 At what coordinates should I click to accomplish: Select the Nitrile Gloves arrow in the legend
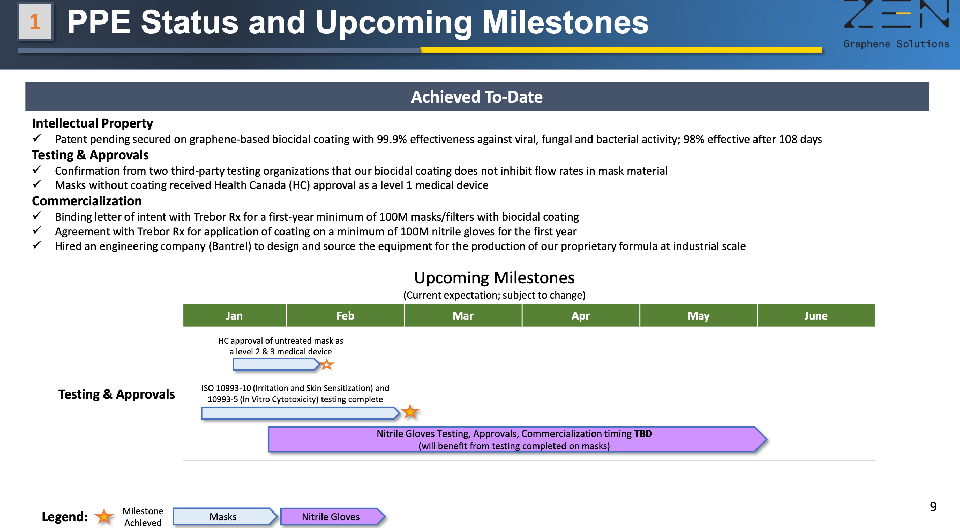point(332,516)
